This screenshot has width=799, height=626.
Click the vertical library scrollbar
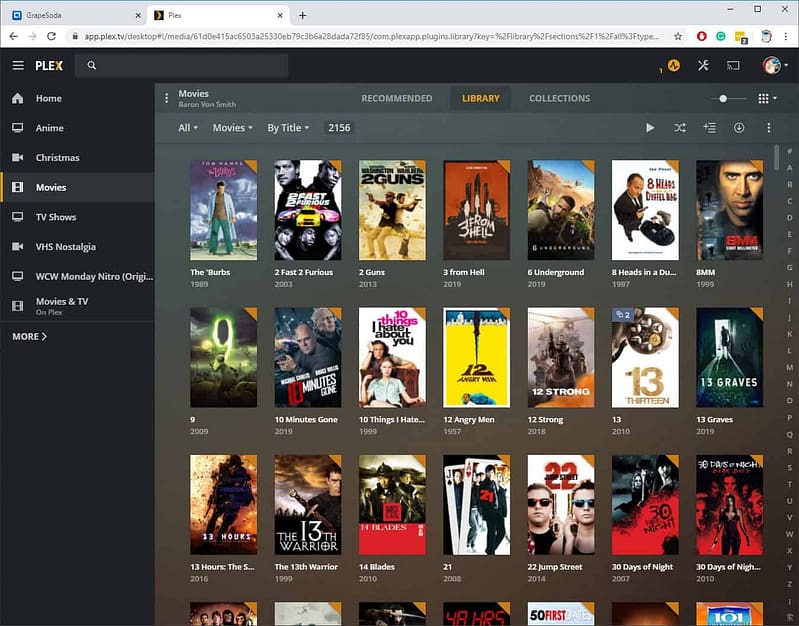tap(776, 158)
